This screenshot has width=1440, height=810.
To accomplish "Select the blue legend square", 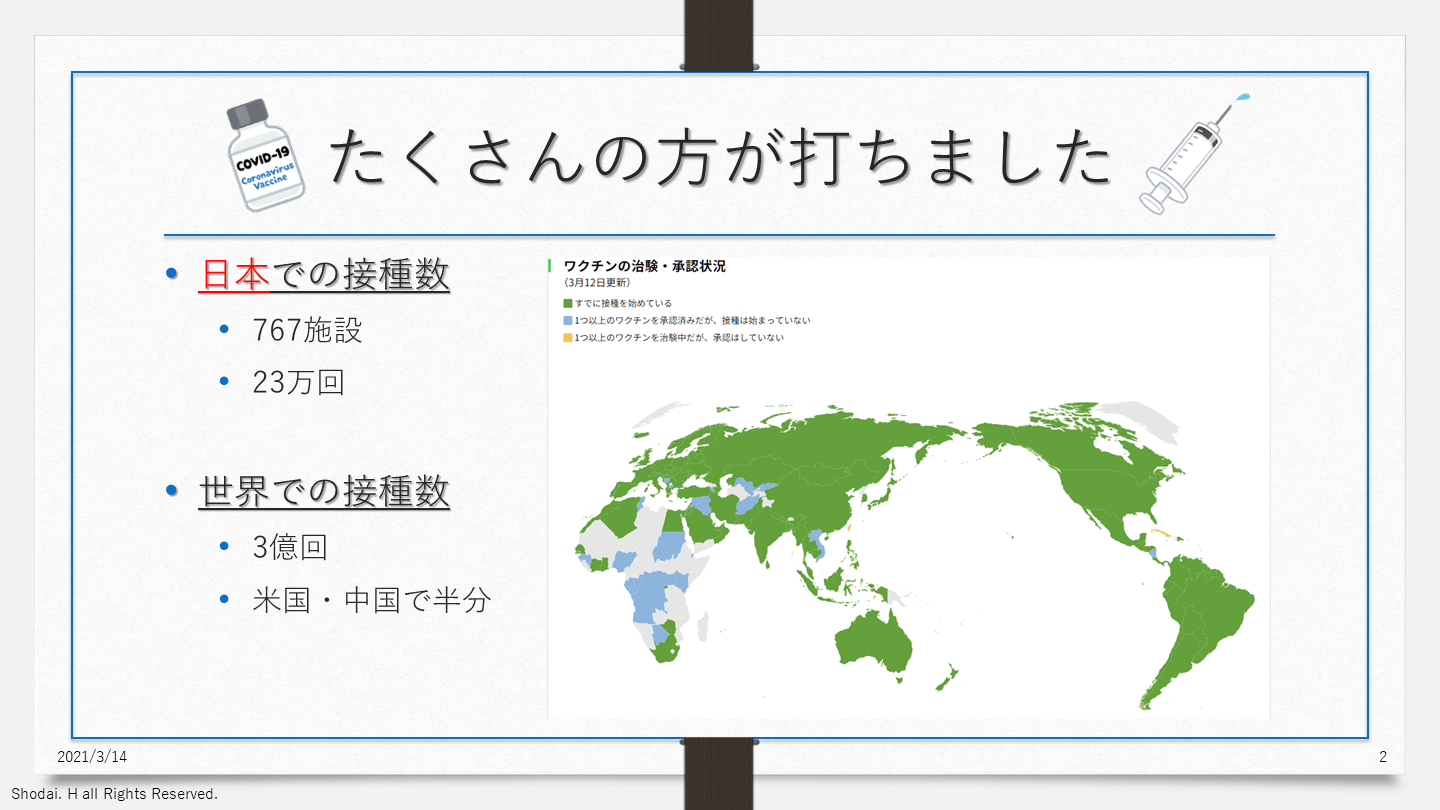I will (568, 320).
